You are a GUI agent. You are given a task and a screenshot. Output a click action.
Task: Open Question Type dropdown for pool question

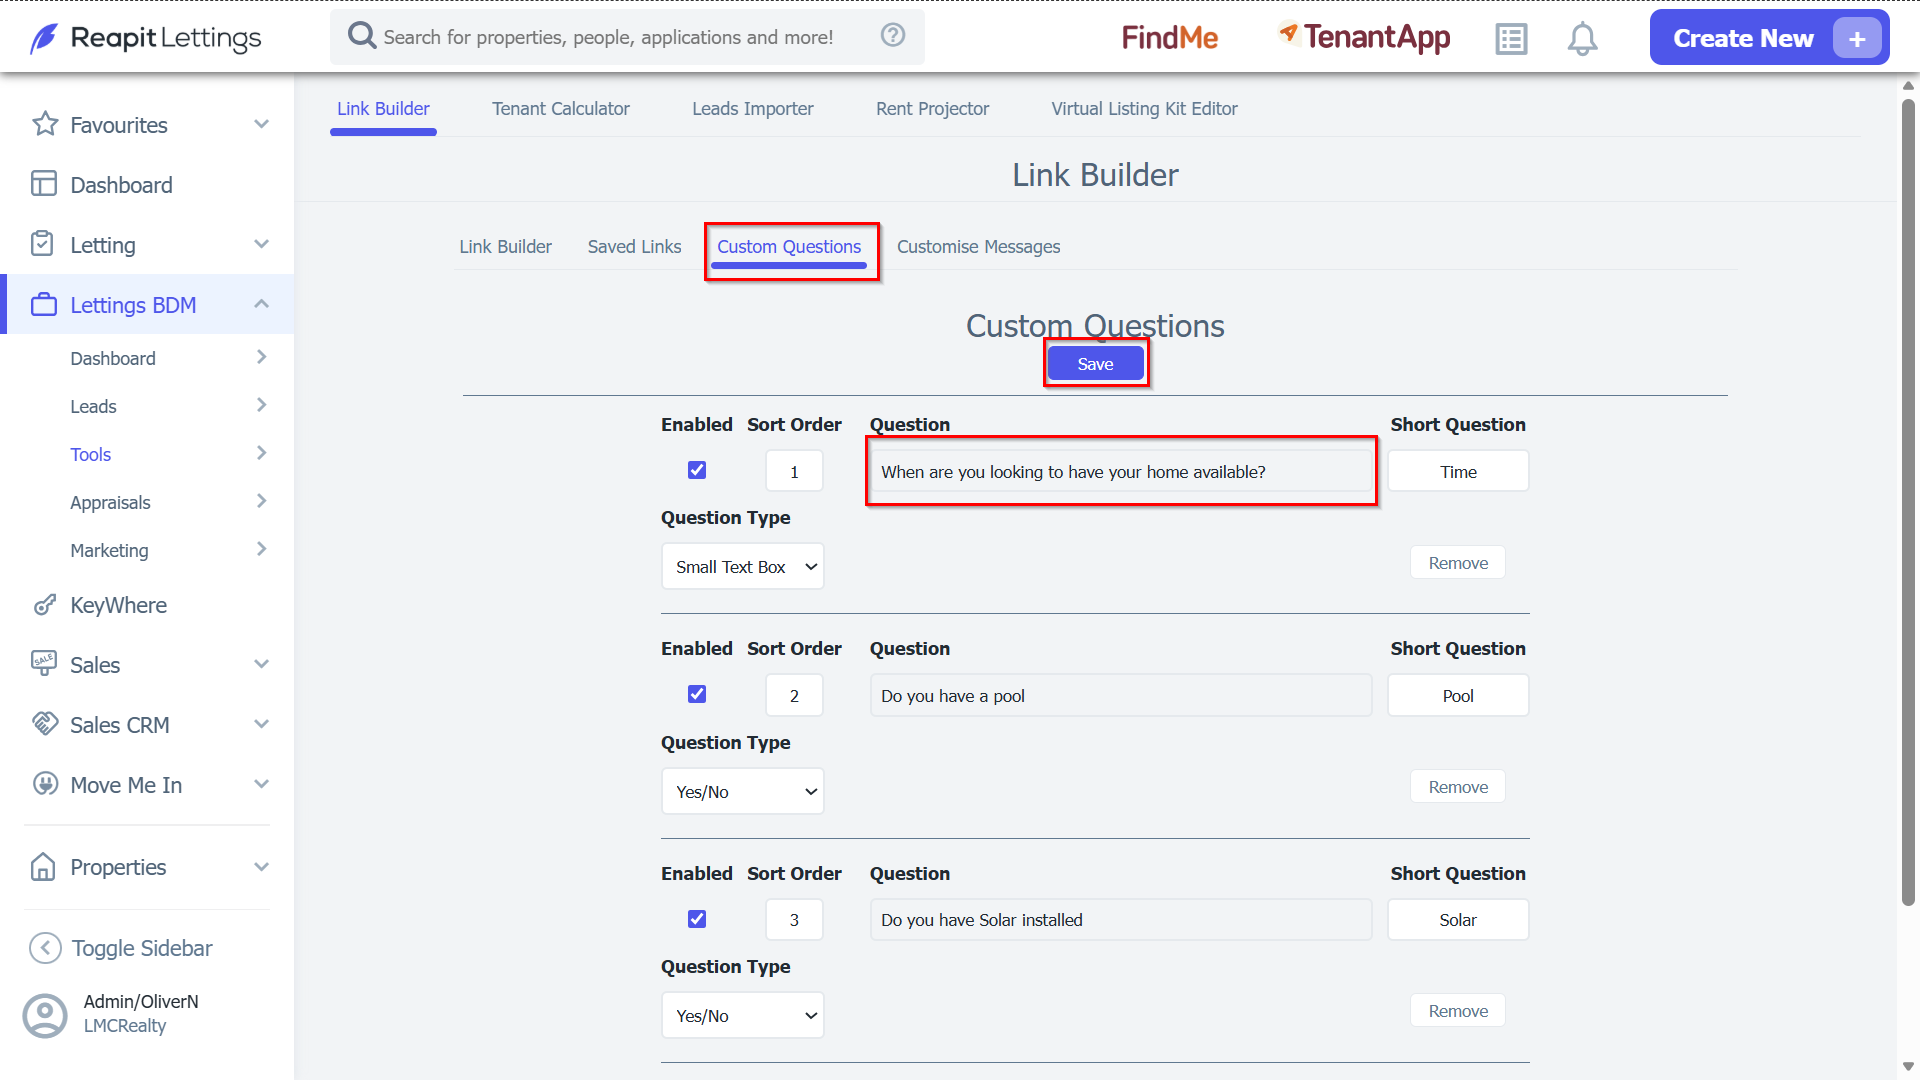click(743, 792)
